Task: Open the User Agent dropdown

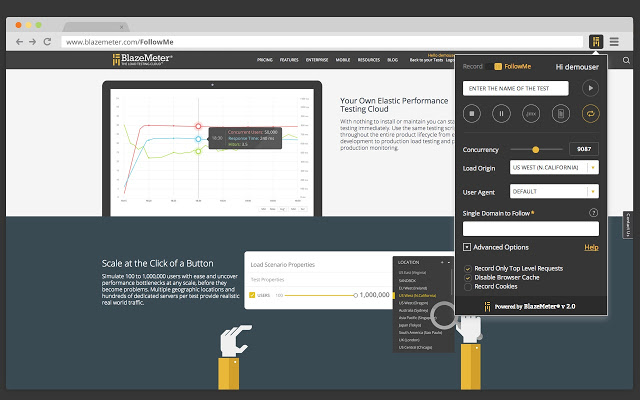Action: coord(554,191)
